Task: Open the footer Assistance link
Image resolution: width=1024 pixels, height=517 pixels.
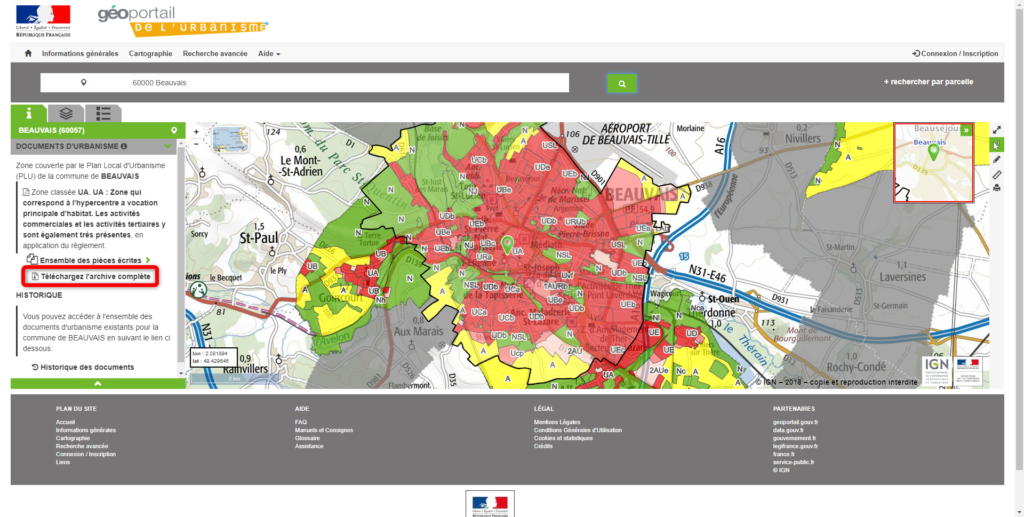Action: (309, 446)
